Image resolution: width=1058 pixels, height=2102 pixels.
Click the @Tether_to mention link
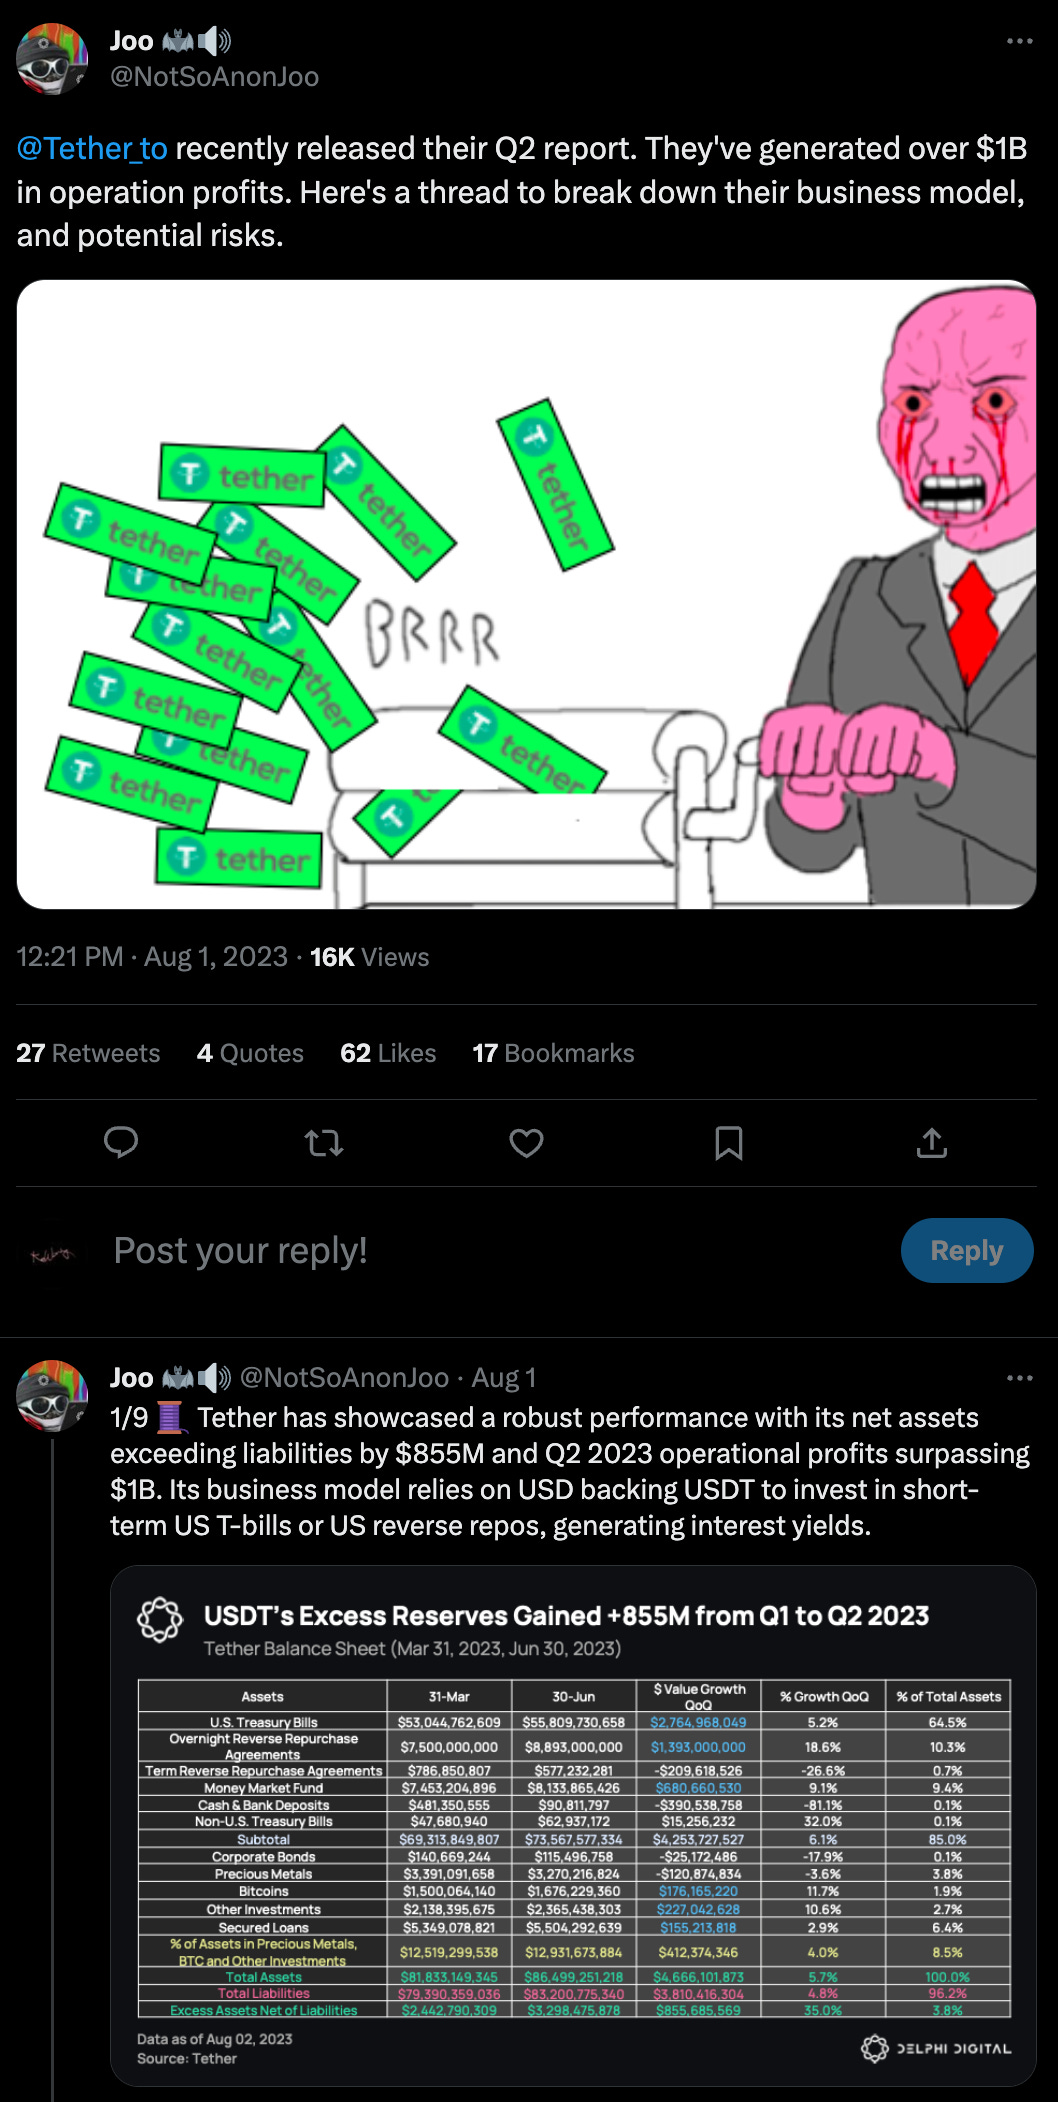[x=92, y=148]
